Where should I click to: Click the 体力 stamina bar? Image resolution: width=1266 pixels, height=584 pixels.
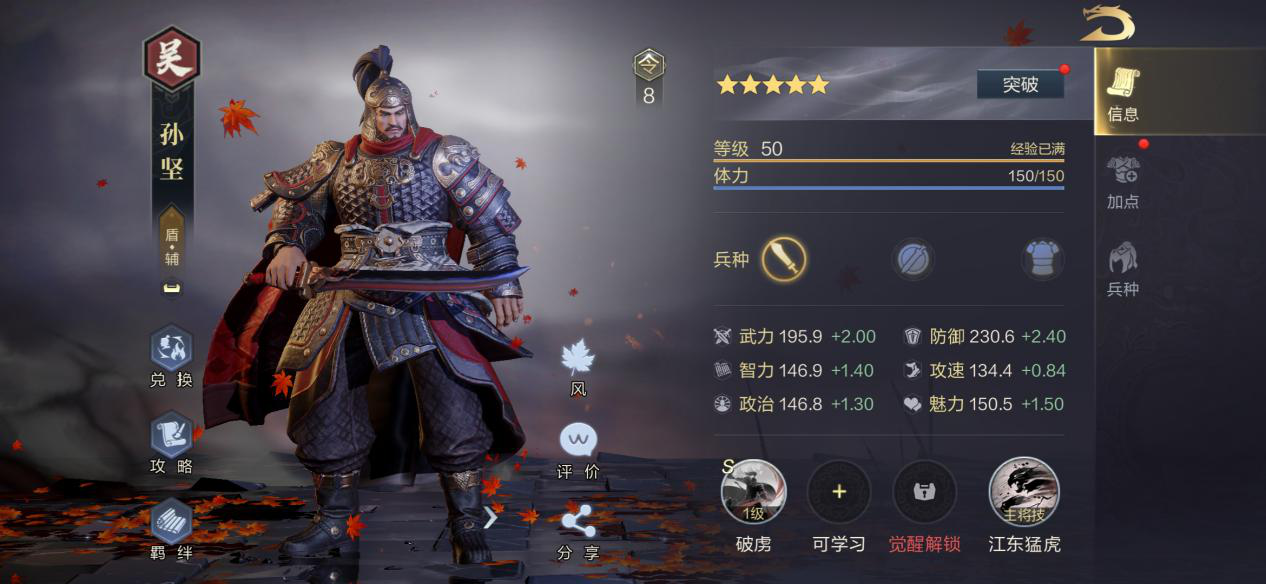coord(889,177)
